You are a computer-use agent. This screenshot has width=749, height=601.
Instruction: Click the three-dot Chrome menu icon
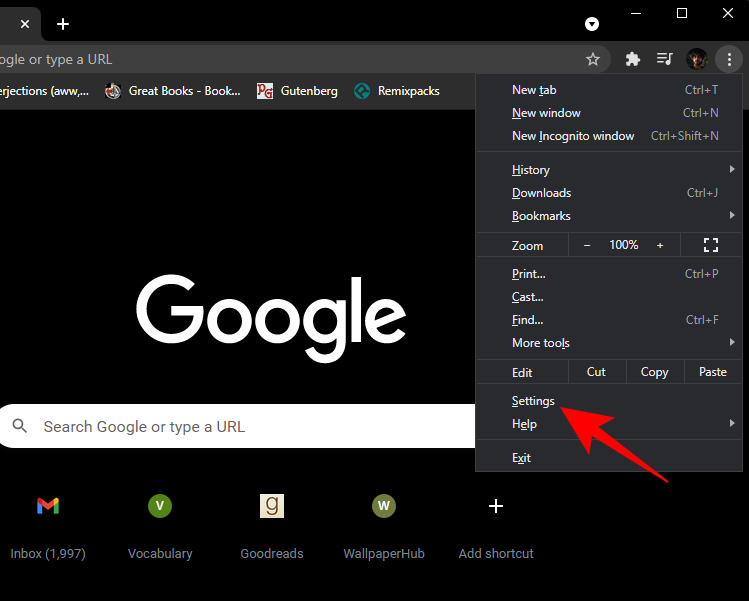729,59
